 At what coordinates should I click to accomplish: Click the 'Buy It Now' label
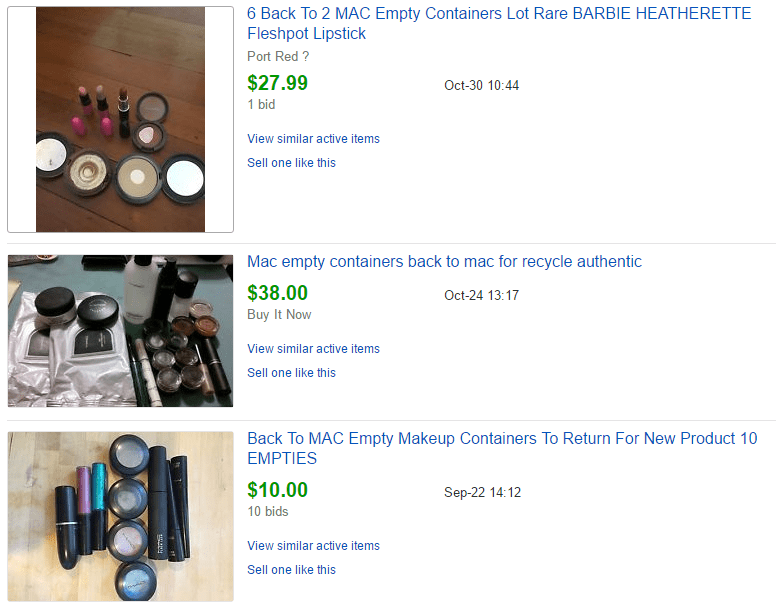(279, 315)
